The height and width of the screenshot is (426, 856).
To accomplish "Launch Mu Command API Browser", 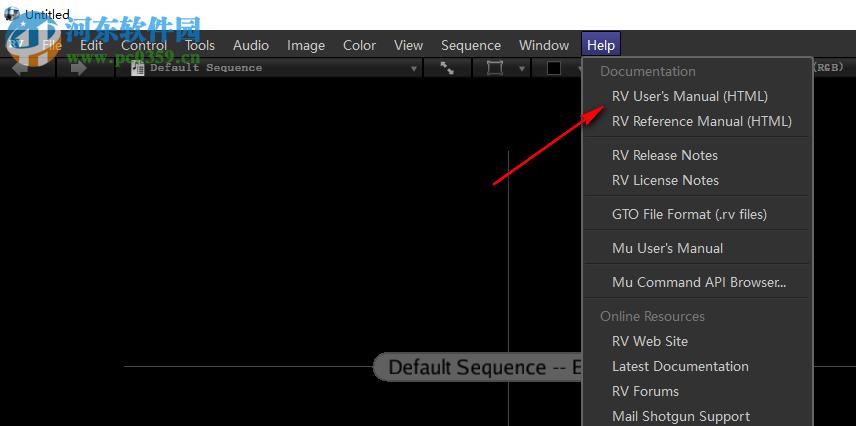I will [699, 282].
